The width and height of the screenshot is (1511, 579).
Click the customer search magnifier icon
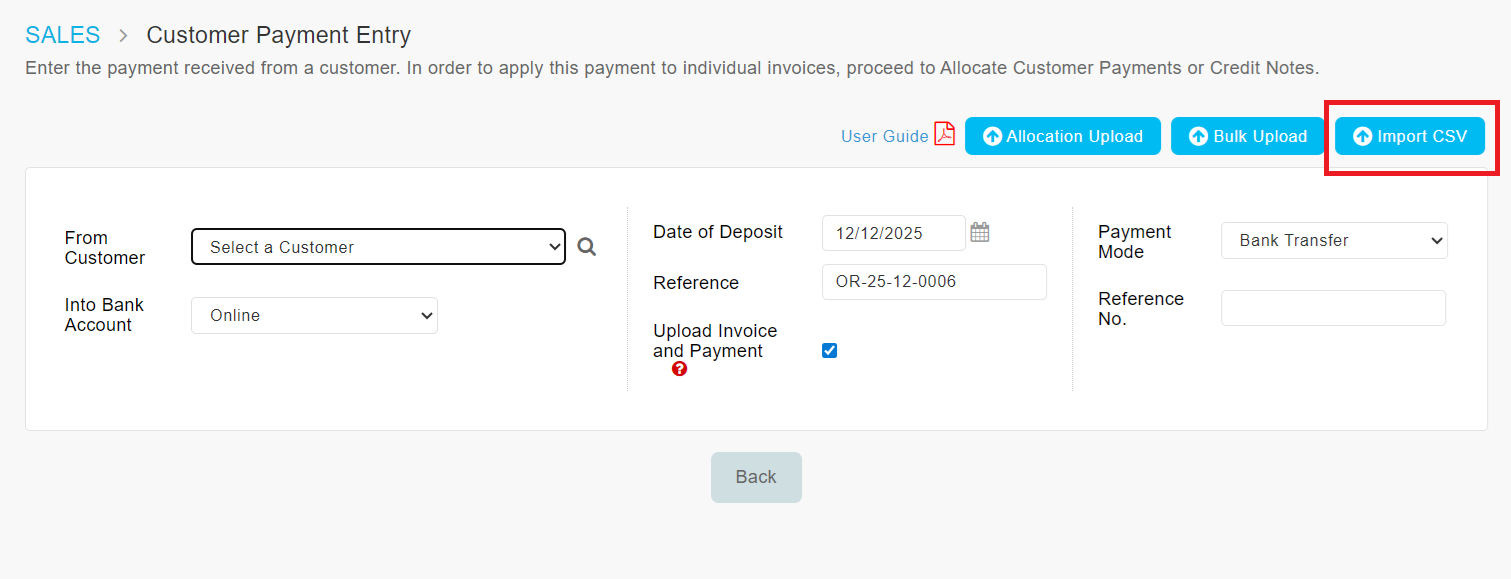587,247
